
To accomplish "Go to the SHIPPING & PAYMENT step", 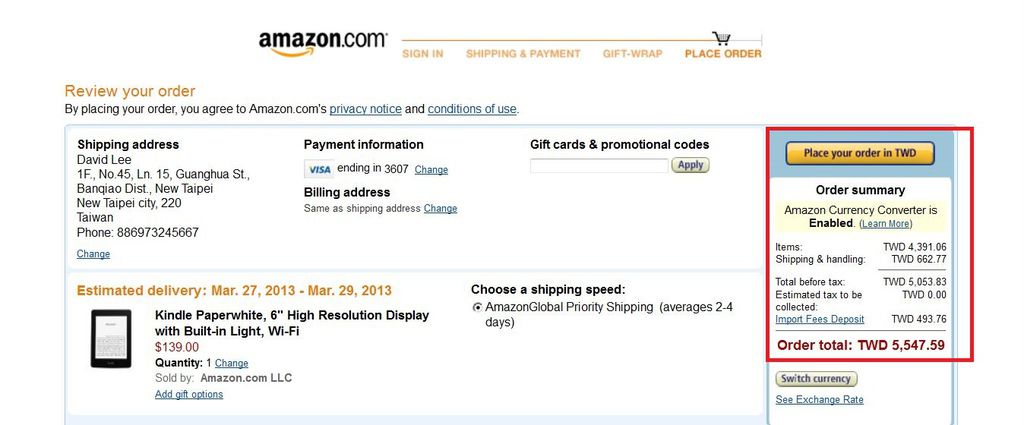I will click(x=523, y=54).
